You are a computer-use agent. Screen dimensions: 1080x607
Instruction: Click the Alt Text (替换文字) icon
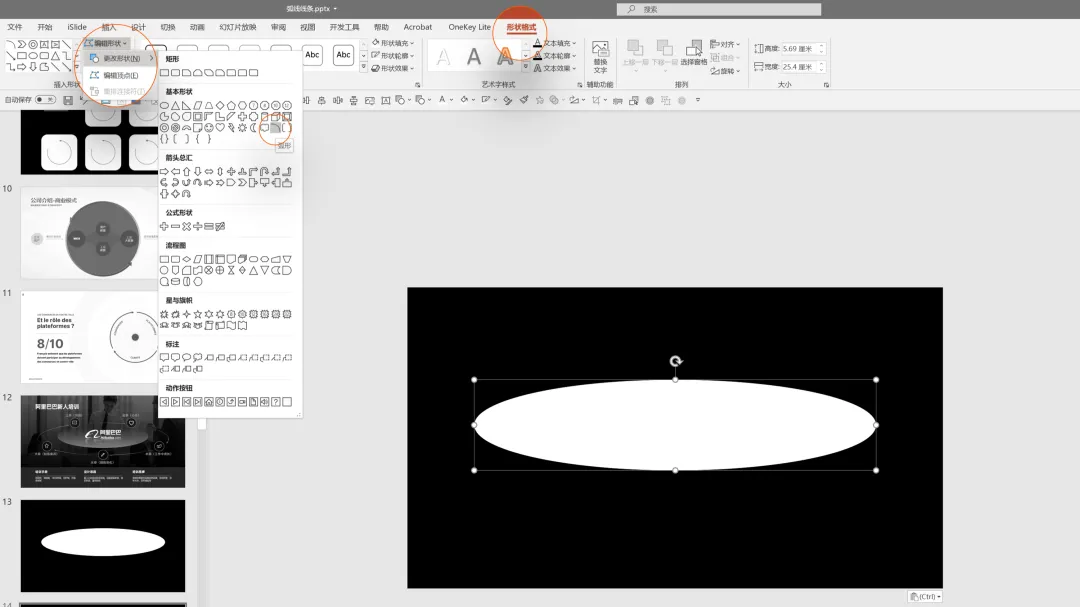click(601, 56)
